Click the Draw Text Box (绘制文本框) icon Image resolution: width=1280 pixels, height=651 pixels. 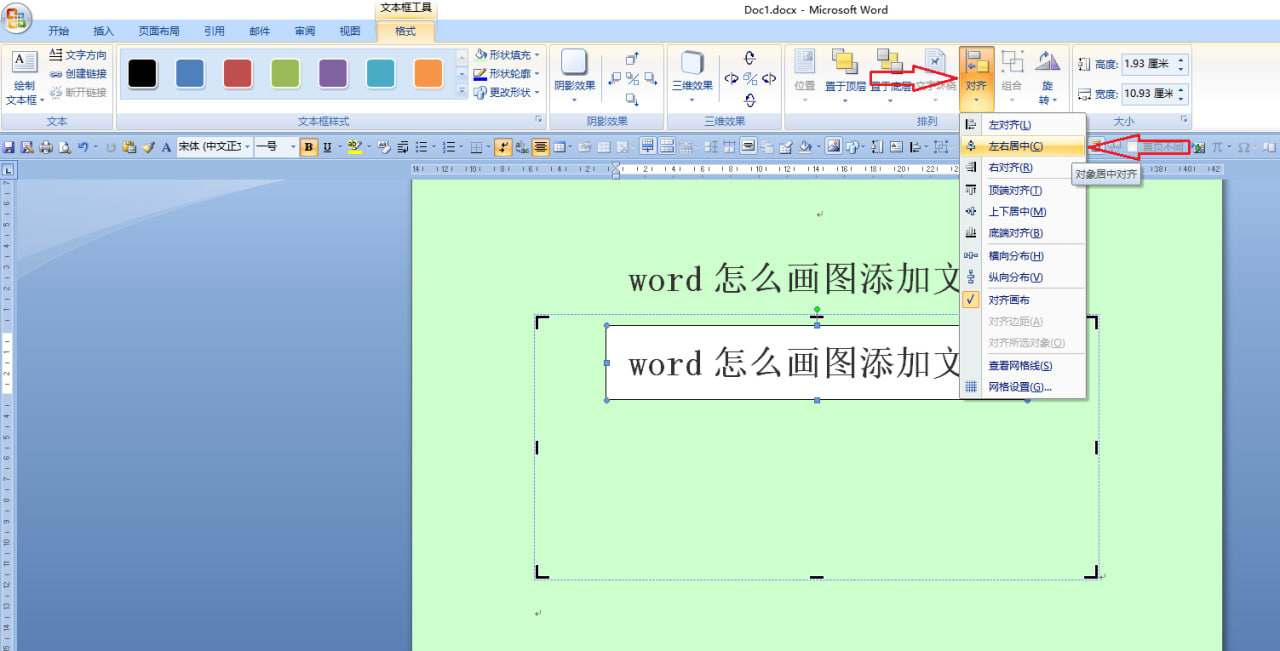coord(24,66)
